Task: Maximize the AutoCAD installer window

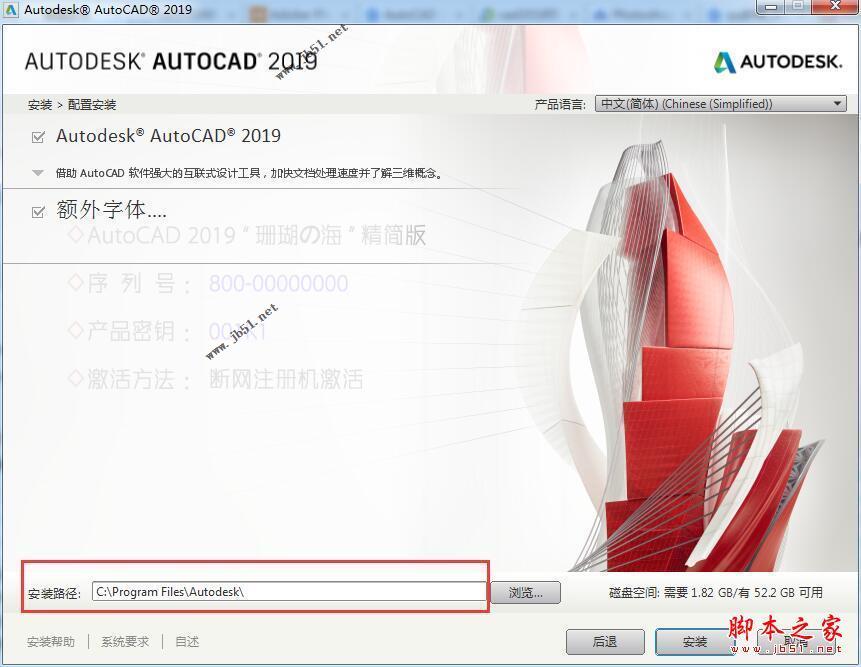Action: click(x=799, y=8)
